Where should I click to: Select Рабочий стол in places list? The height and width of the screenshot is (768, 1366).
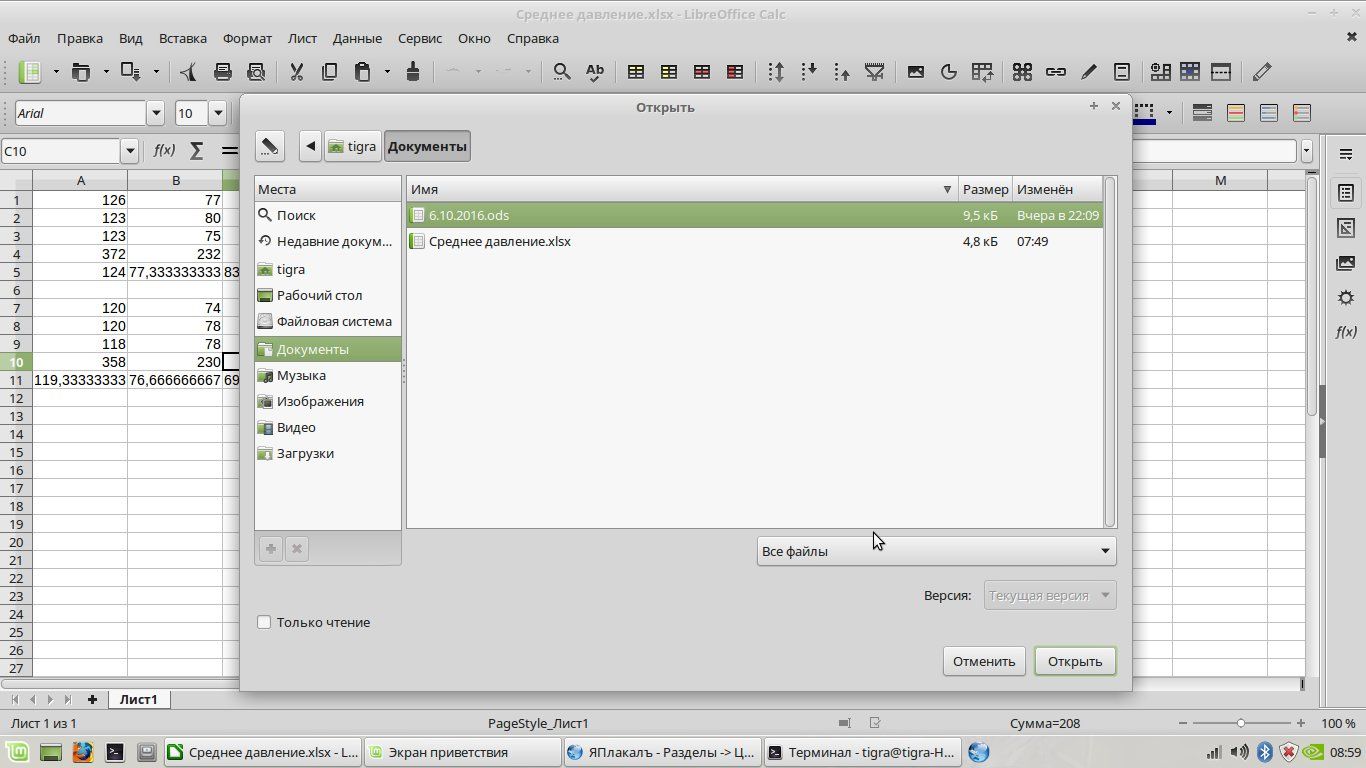pyautogui.click(x=328, y=295)
